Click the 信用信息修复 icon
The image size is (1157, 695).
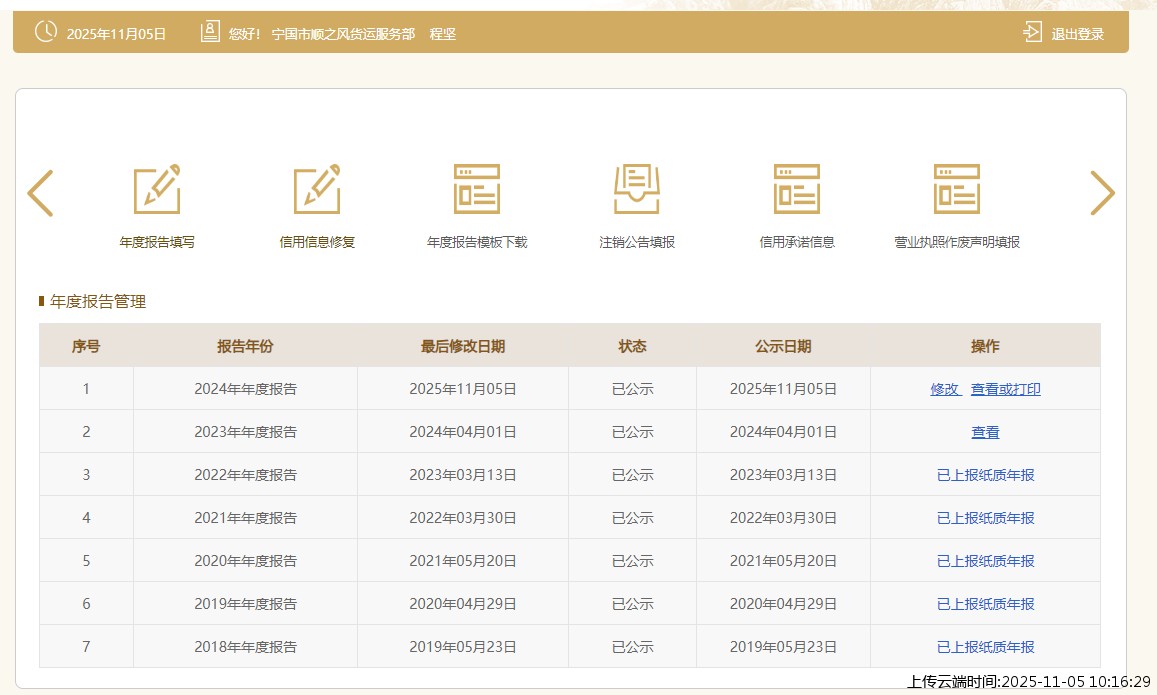(x=317, y=189)
